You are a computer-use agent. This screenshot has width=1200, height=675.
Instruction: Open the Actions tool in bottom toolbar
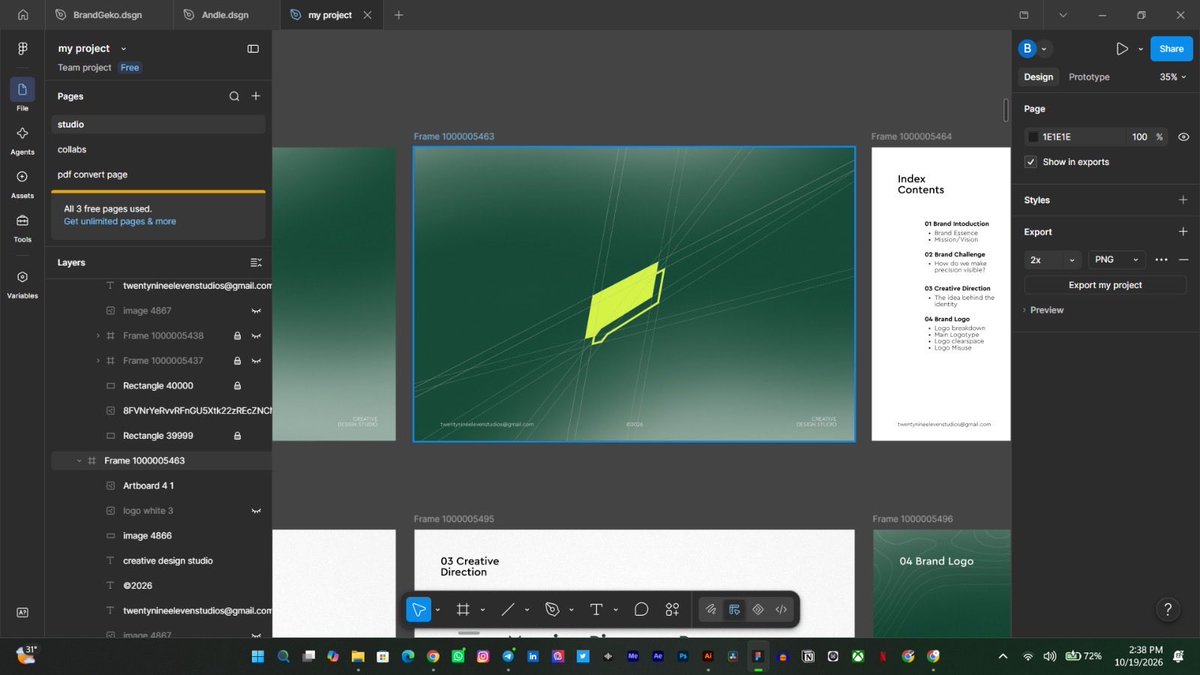click(672, 609)
